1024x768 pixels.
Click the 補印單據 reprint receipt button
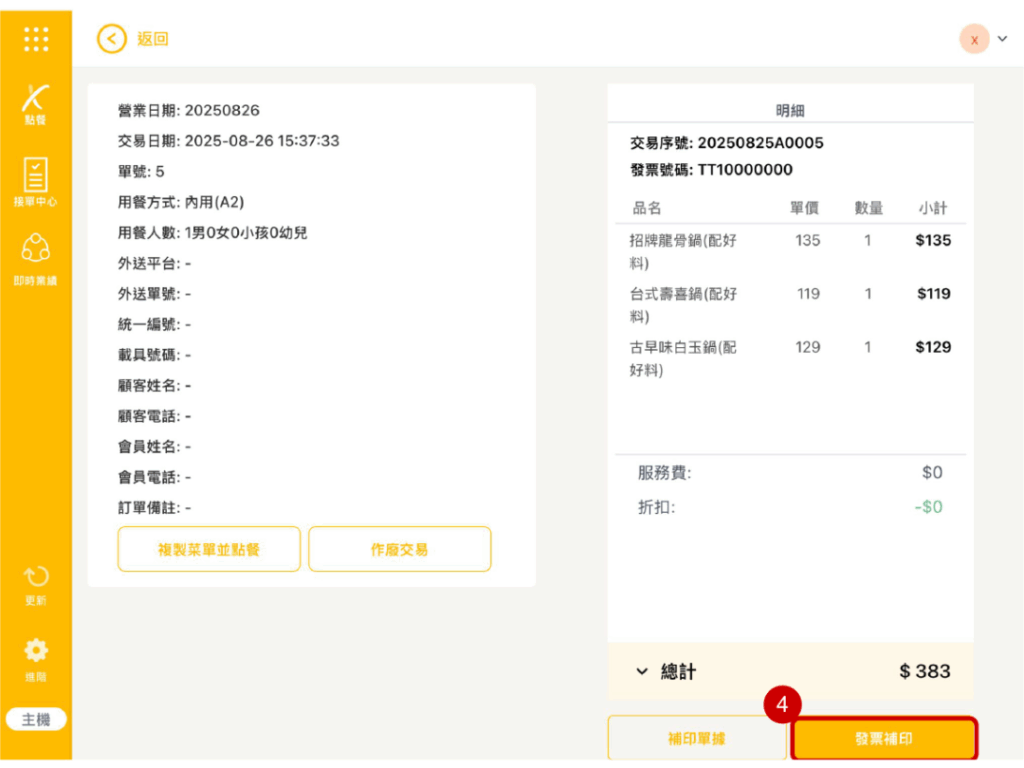tap(697, 739)
